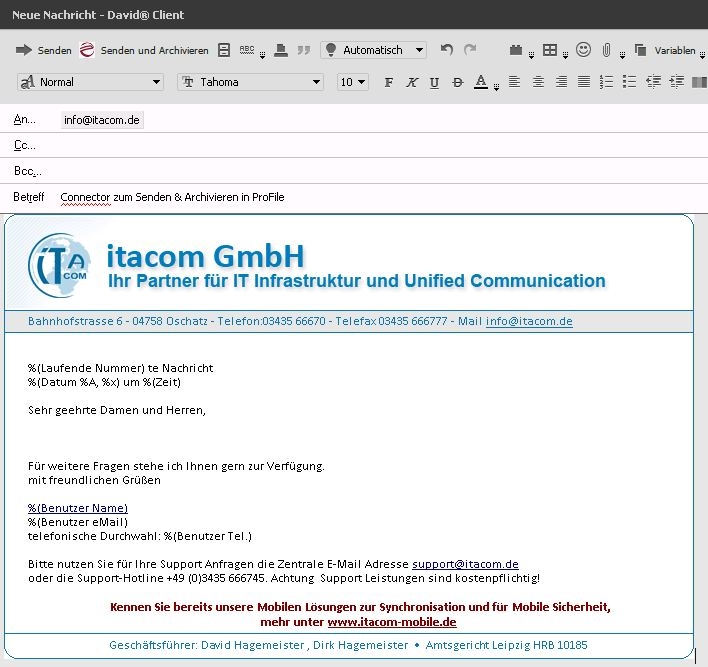708x667 pixels.
Task: Insert a bulleted list
Action: click(629, 82)
